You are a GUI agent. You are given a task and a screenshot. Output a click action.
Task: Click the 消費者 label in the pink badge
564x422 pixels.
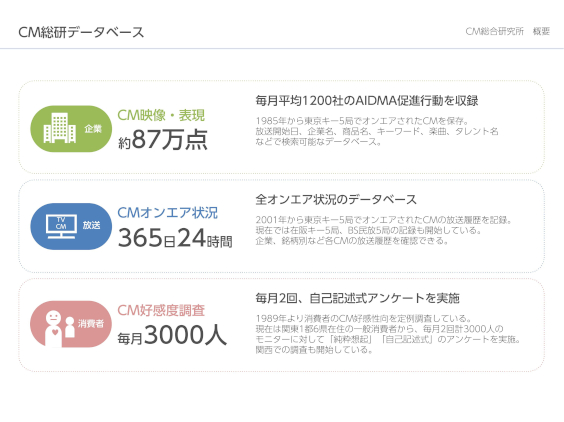click(91, 323)
